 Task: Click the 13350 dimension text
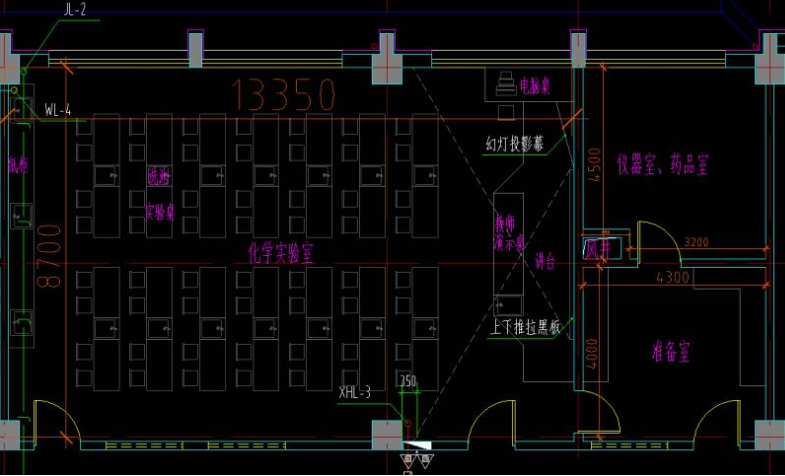click(x=284, y=94)
